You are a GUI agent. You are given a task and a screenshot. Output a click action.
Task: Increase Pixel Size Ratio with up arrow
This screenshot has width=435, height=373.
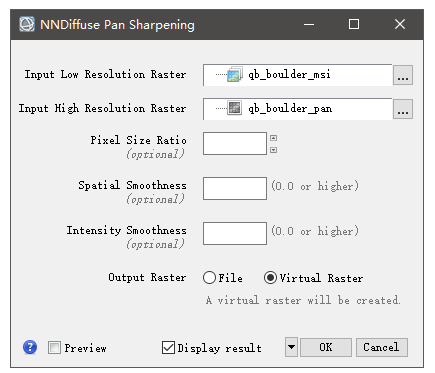274,138
